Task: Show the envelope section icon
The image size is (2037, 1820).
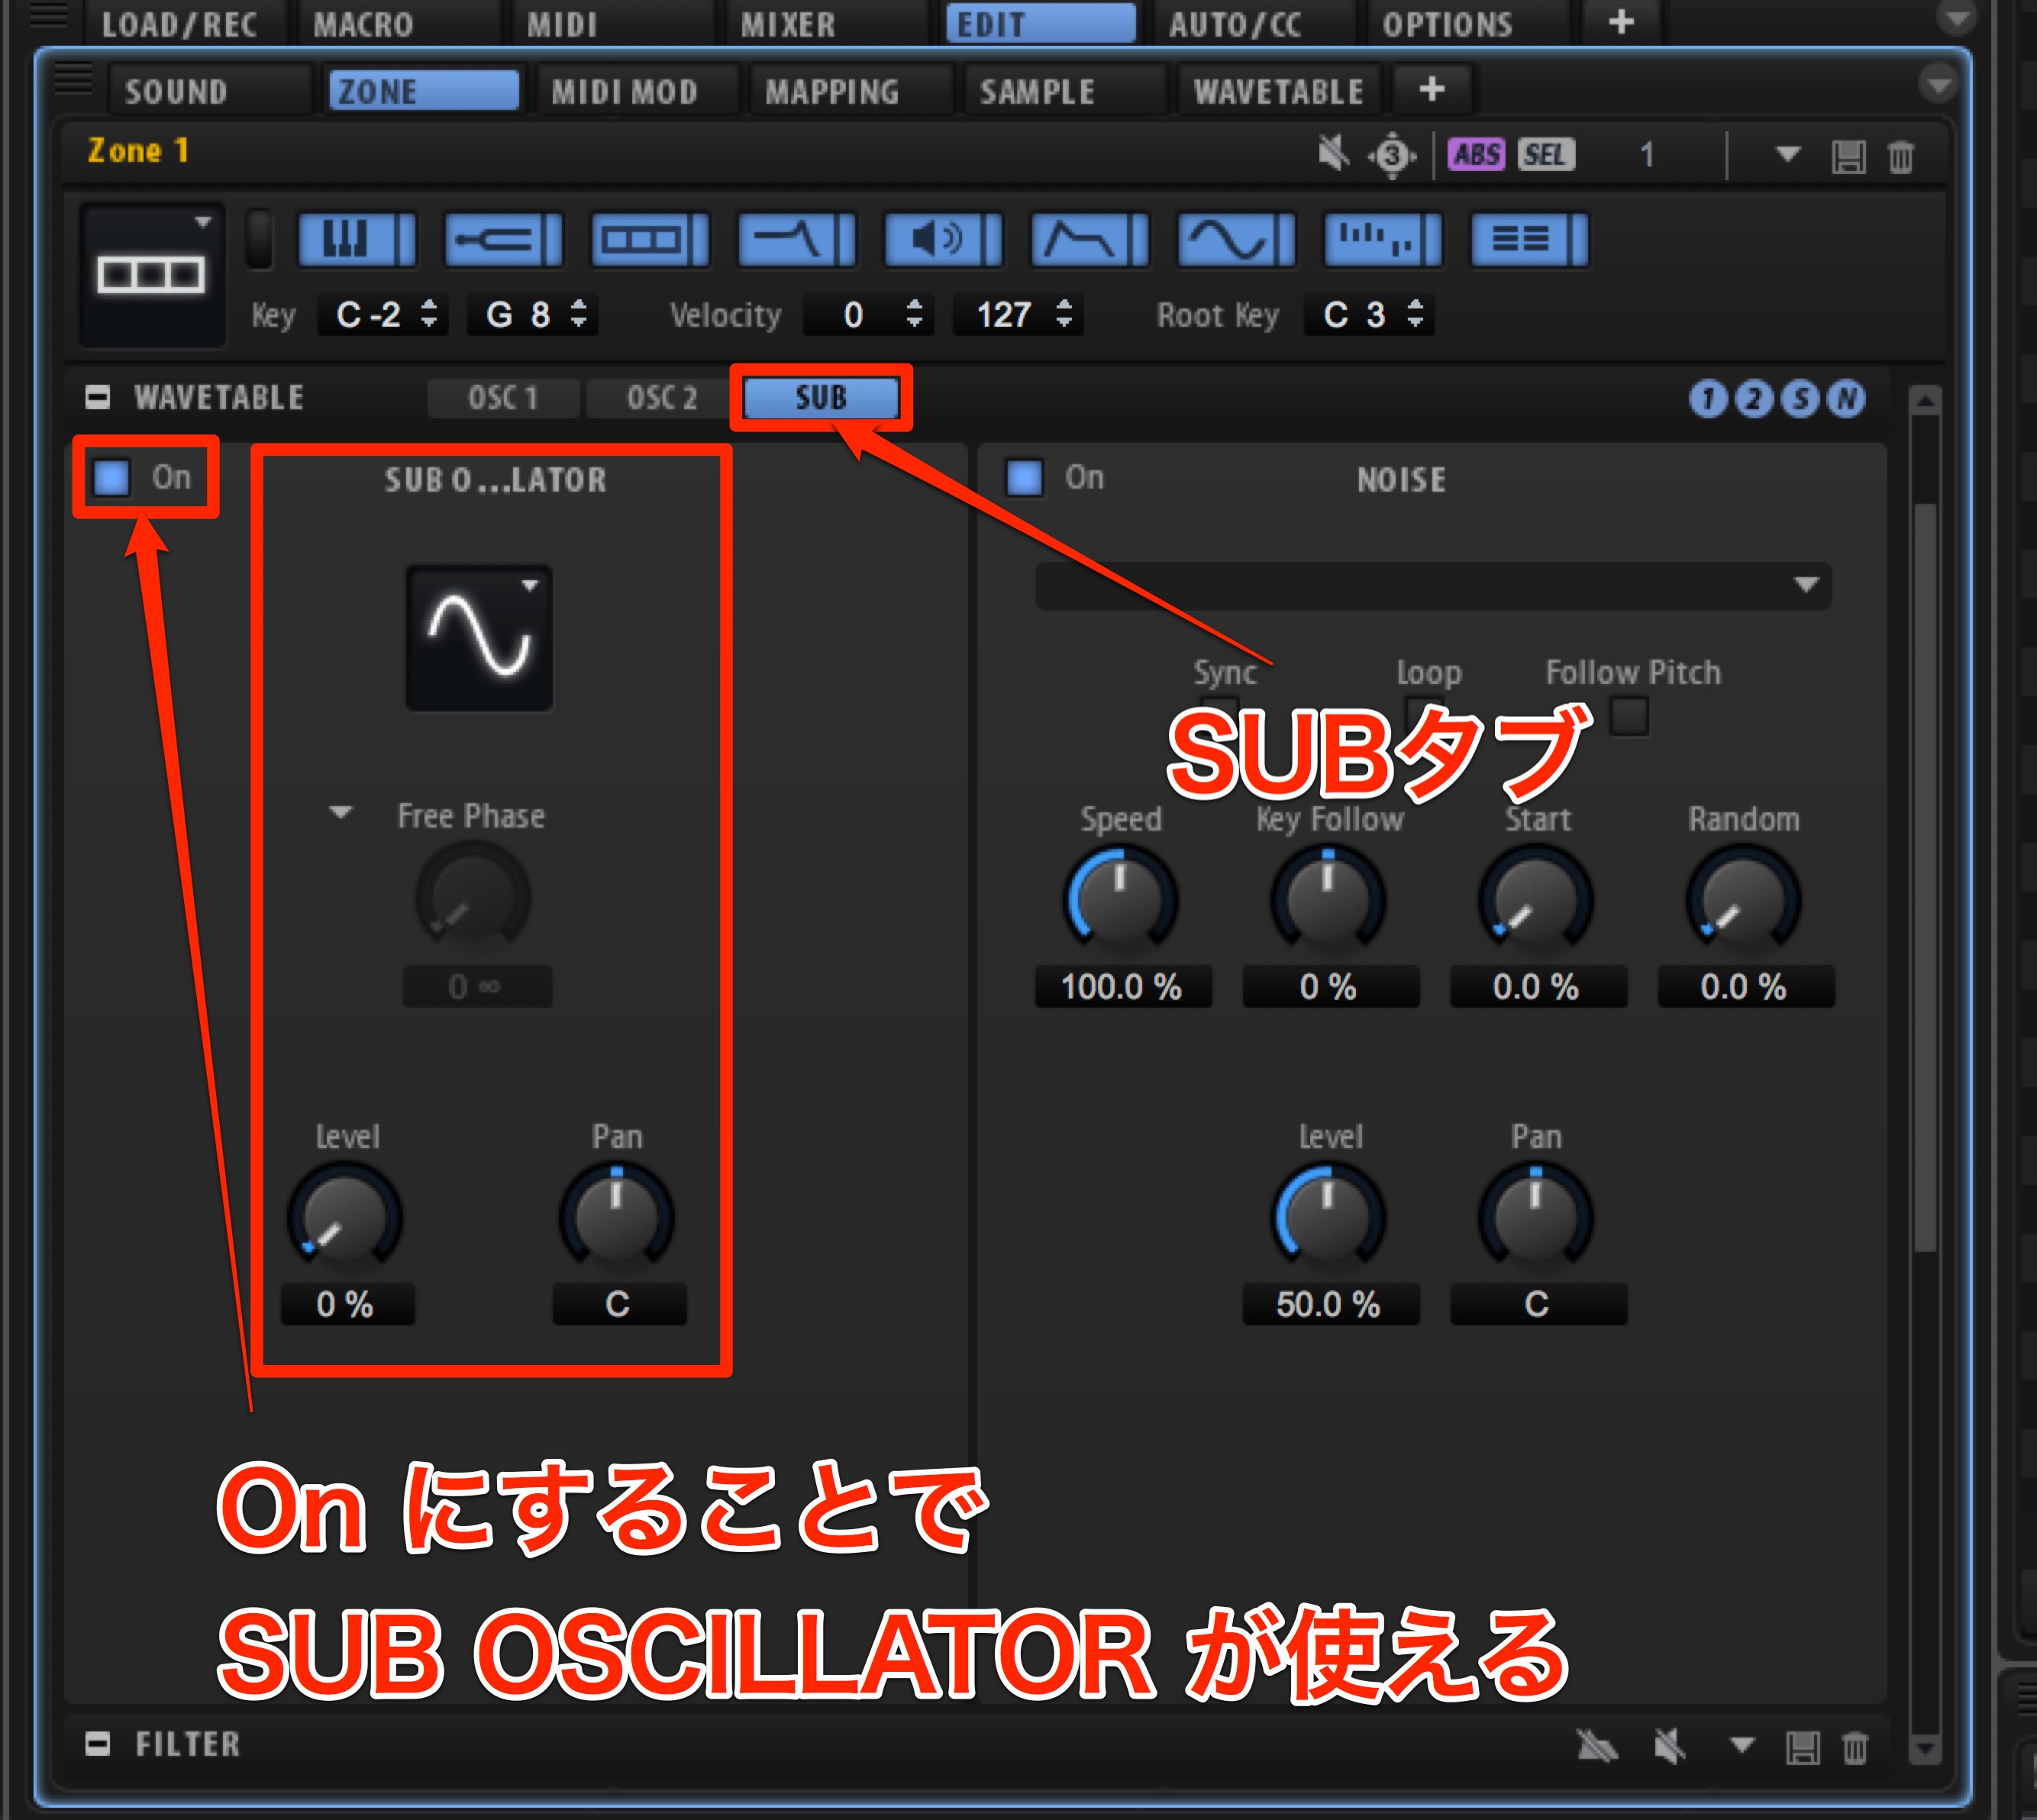Action: point(1090,240)
